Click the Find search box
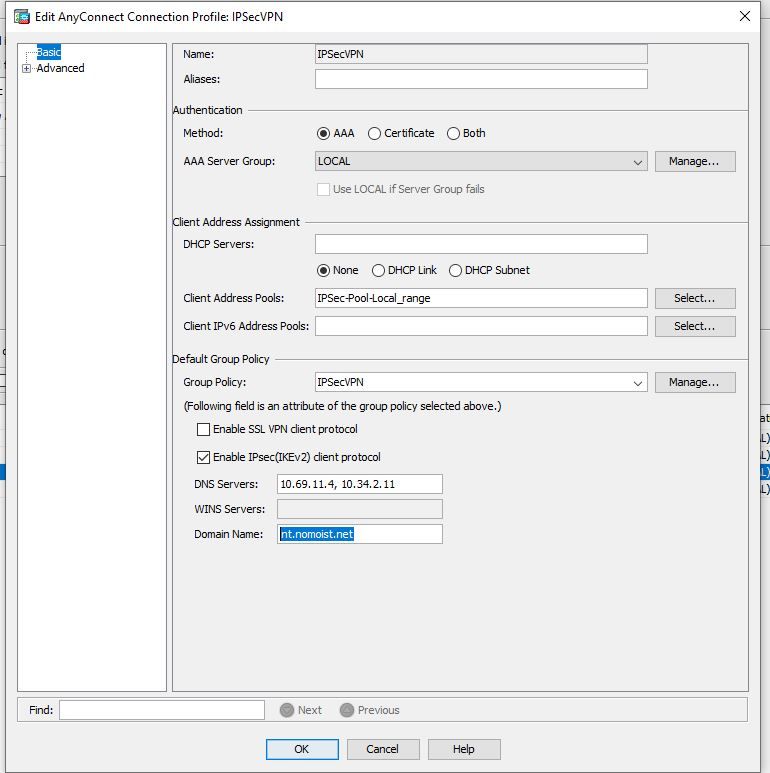The width and height of the screenshot is (770, 773). click(162, 710)
